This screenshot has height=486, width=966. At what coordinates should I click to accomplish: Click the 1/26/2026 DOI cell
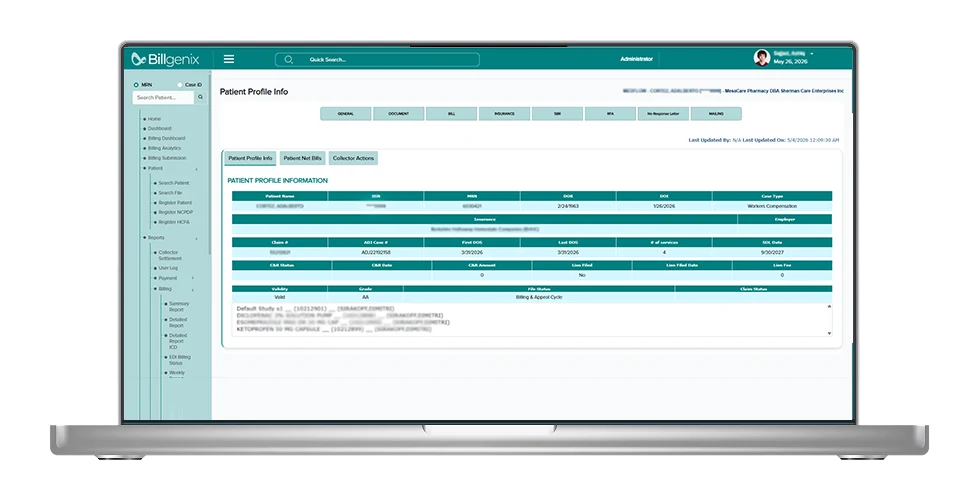pyautogui.click(x=664, y=206)
